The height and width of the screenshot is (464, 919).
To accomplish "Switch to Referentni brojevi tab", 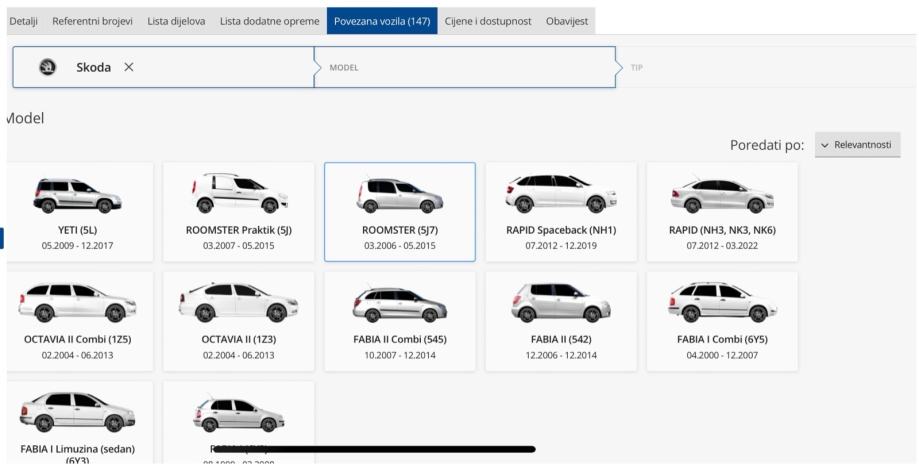I will point(93,21).
